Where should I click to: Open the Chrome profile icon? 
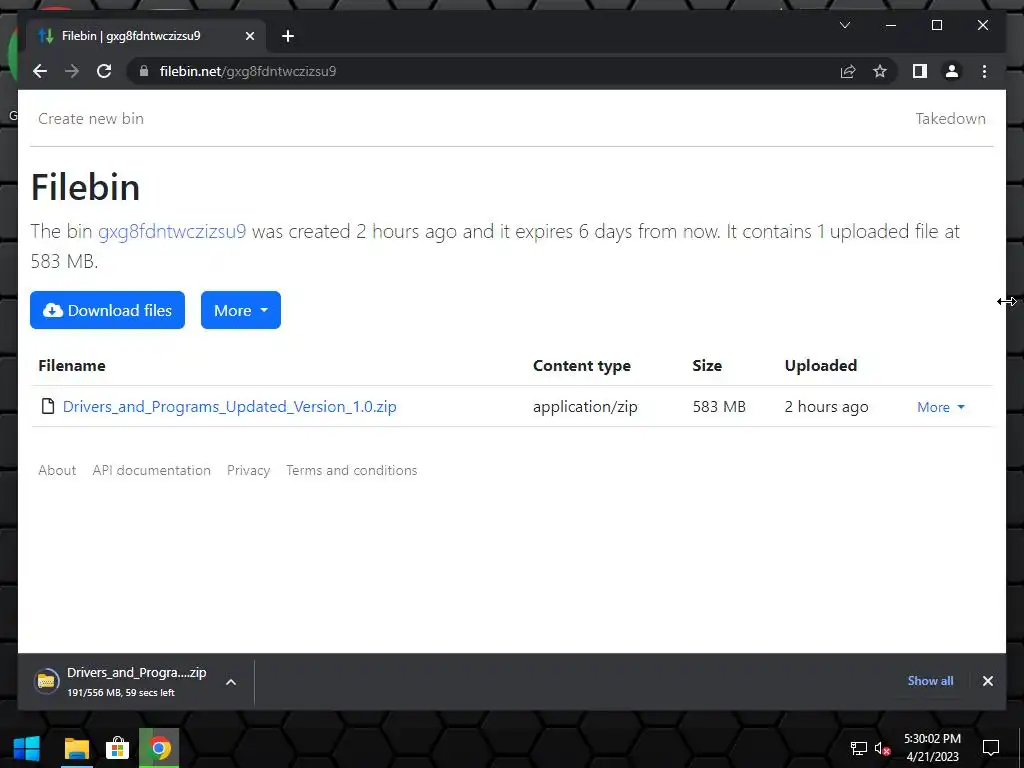(x=952, y=71)
